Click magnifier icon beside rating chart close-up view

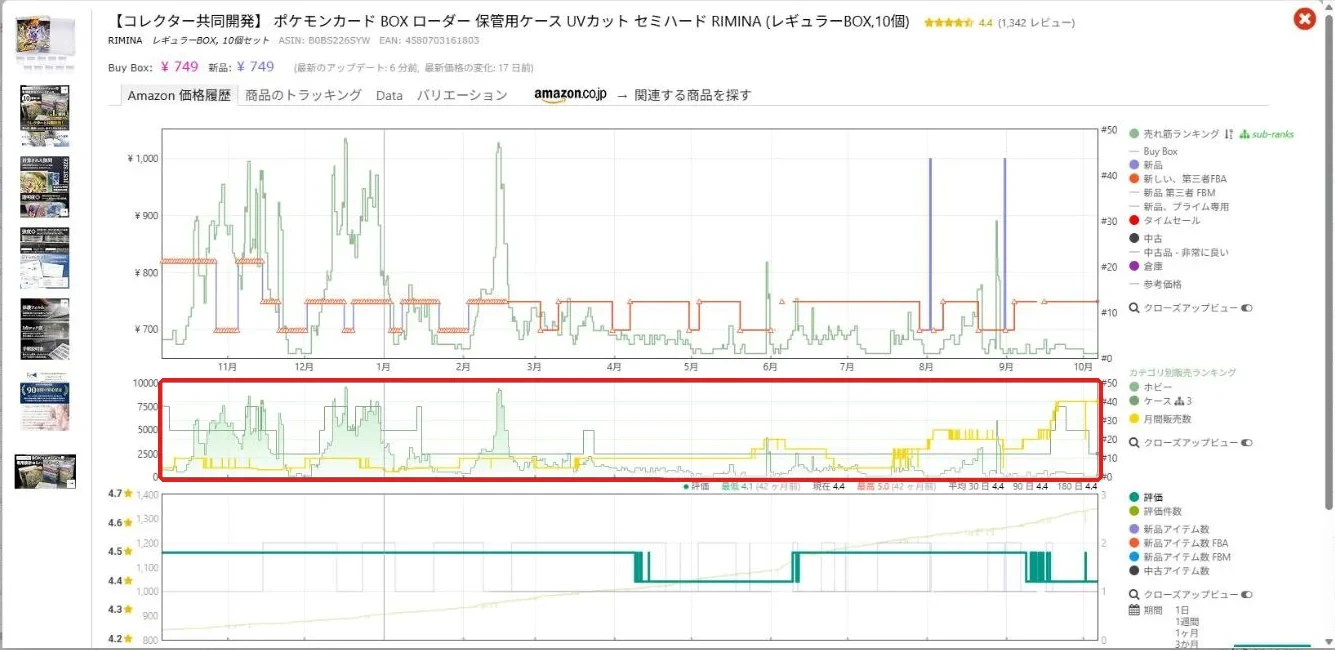[1134, 594]
